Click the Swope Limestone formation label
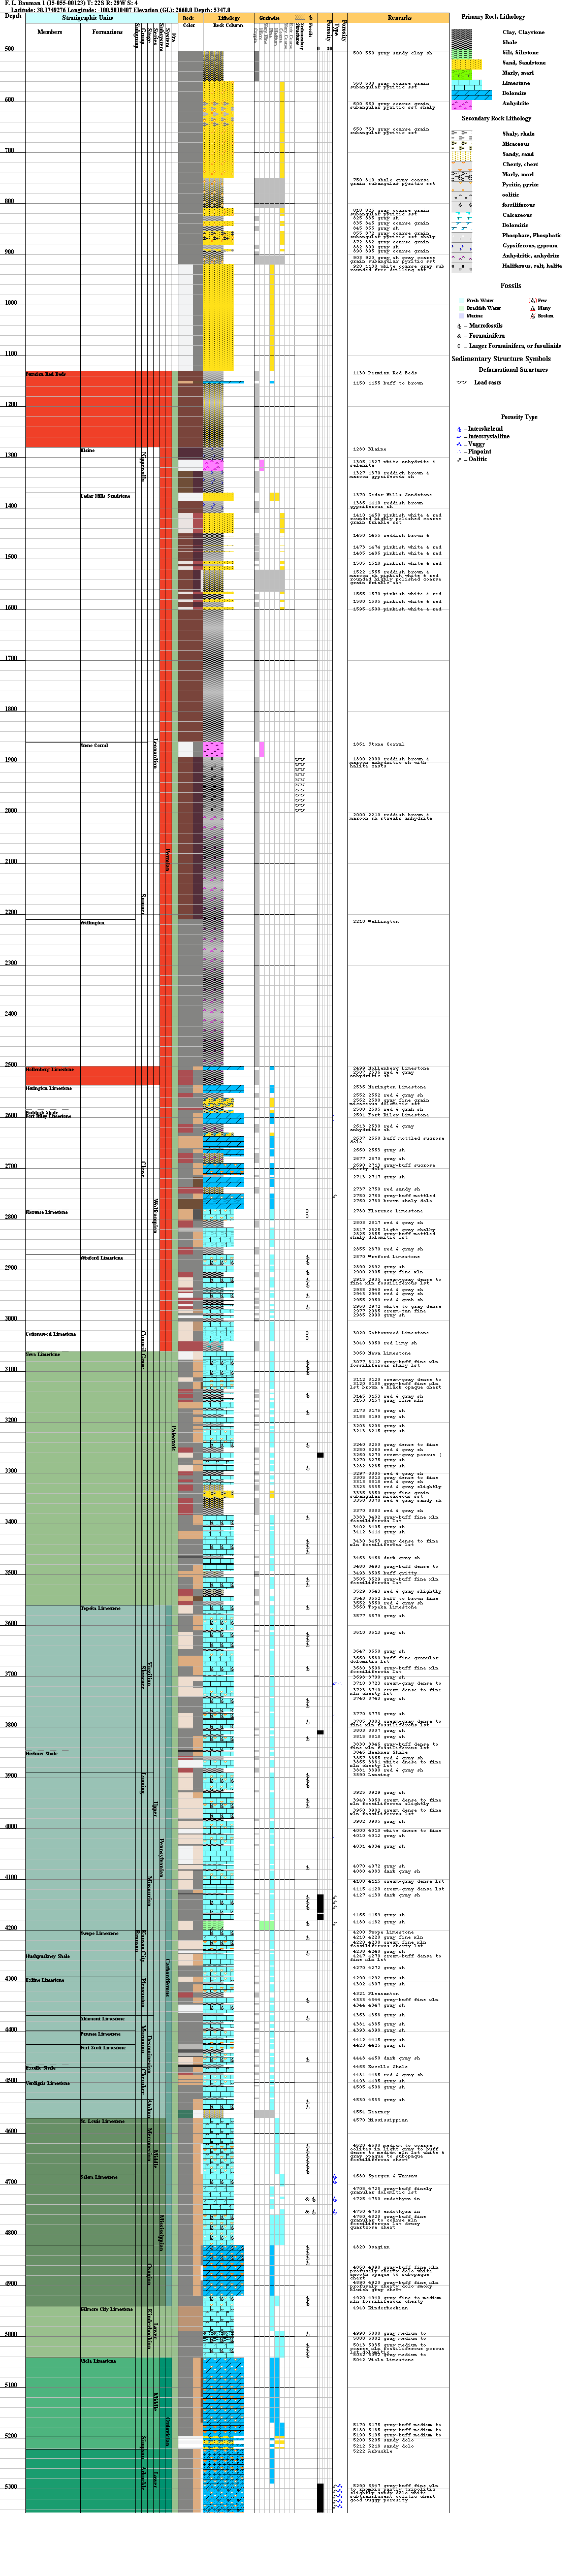Viewport: 576px width, 2576px height. 99,1933
